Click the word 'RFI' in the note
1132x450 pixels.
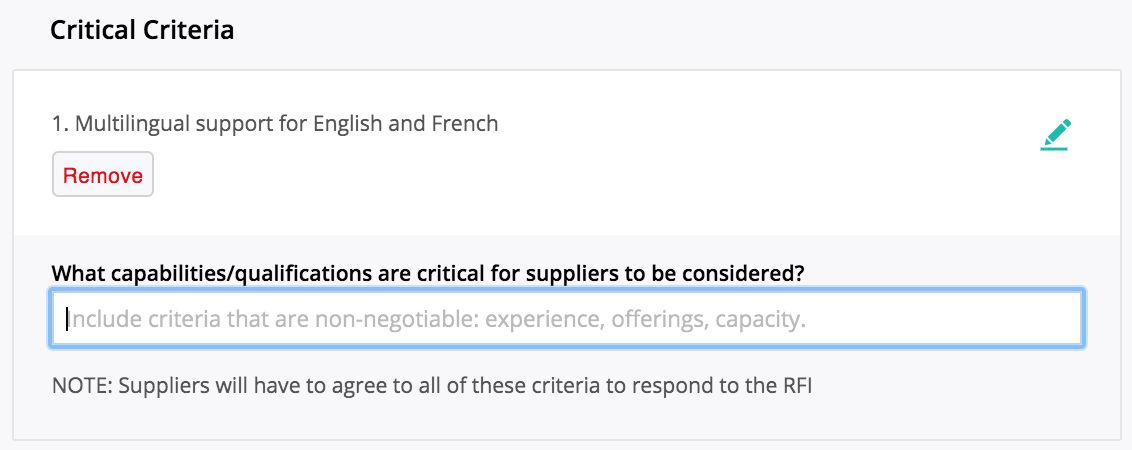[798, 386]
